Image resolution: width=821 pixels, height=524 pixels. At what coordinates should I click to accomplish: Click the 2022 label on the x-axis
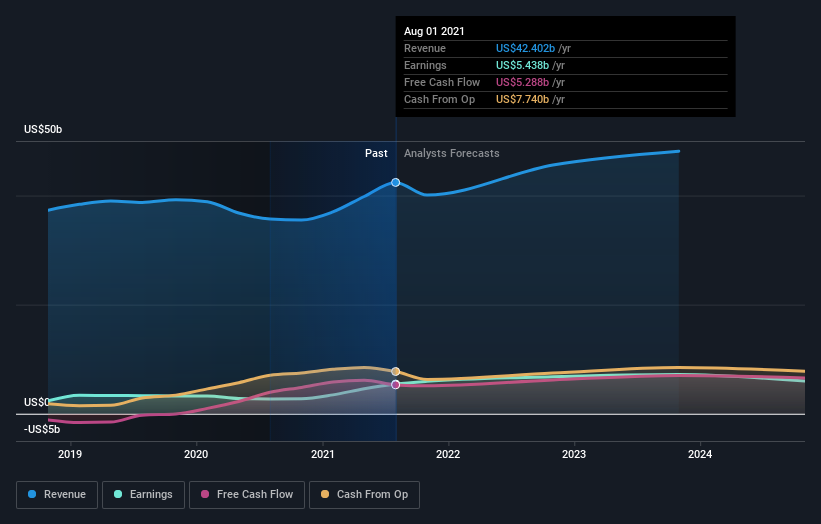tap(448, 453)
